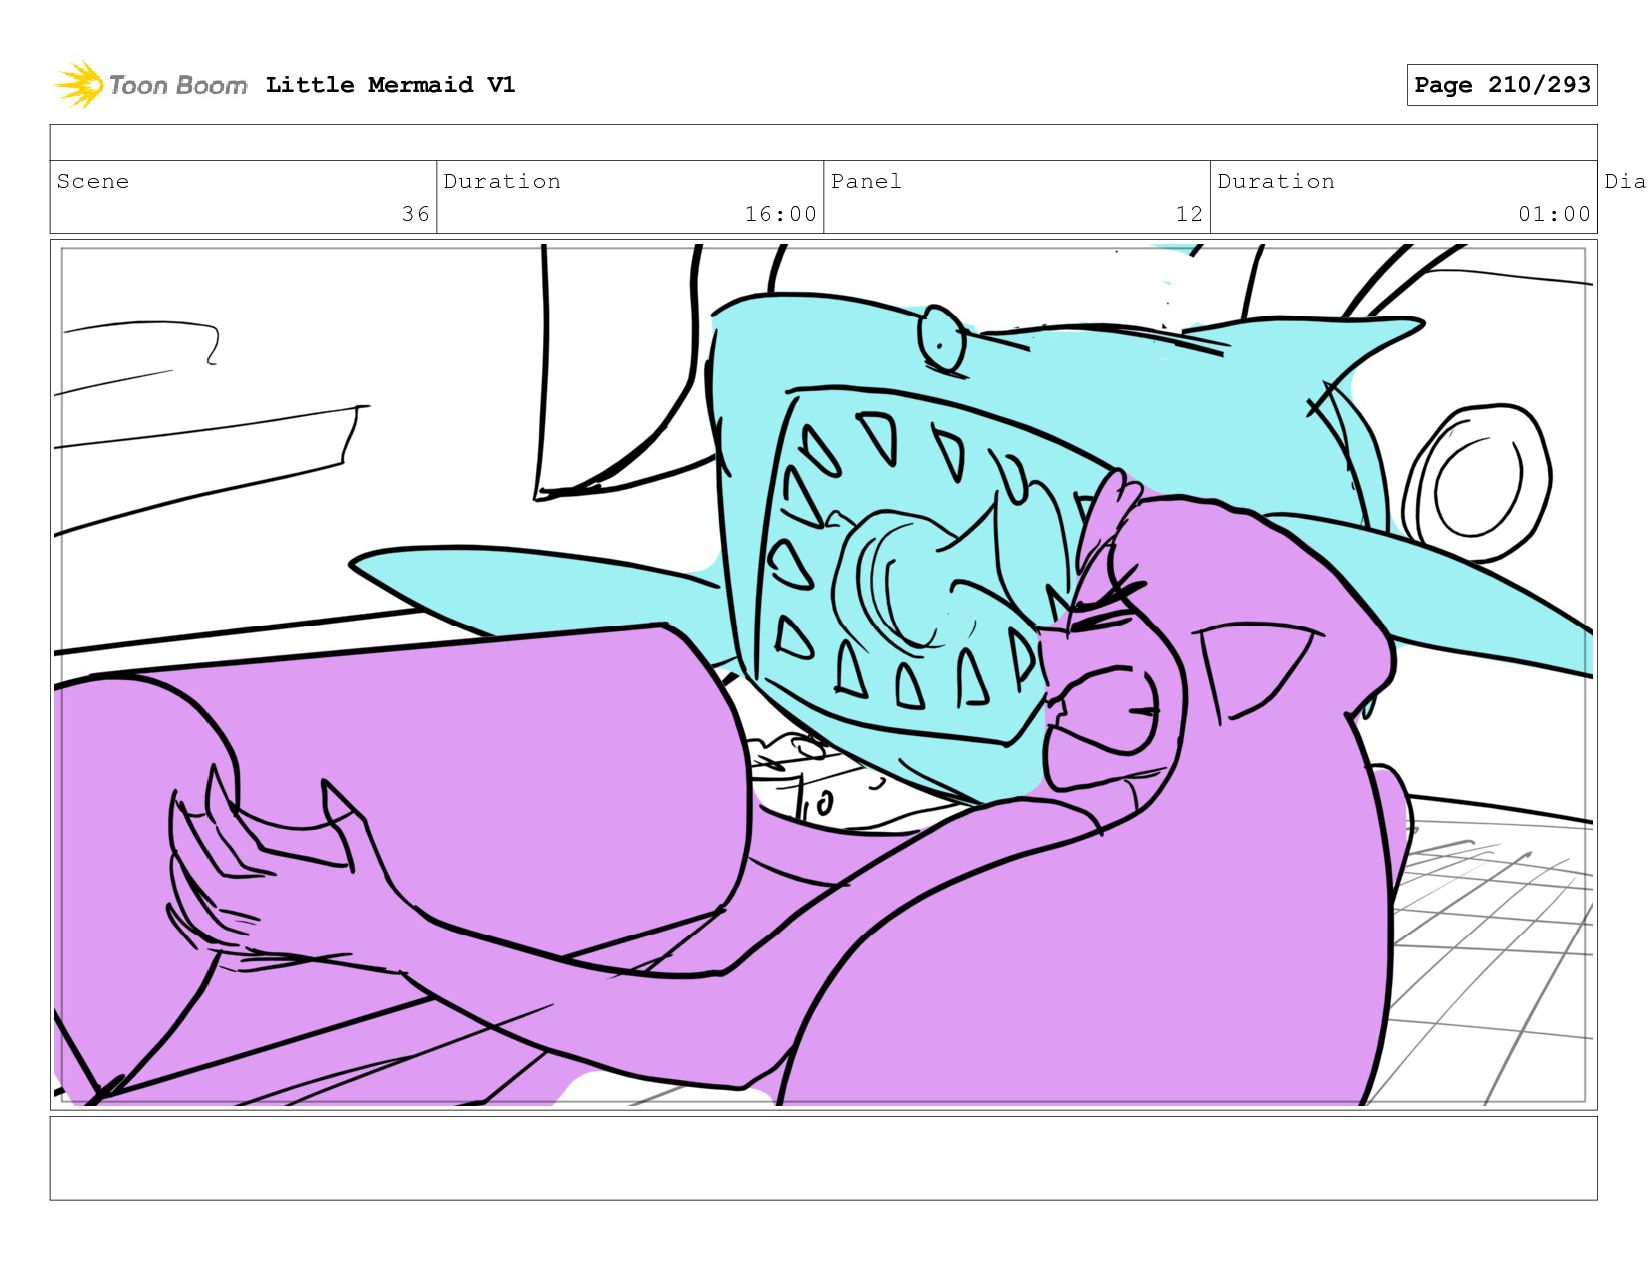Select the 'Little Mermaid V1' title text
This screenshot has height=1275, width=1650.
point(390,85)
